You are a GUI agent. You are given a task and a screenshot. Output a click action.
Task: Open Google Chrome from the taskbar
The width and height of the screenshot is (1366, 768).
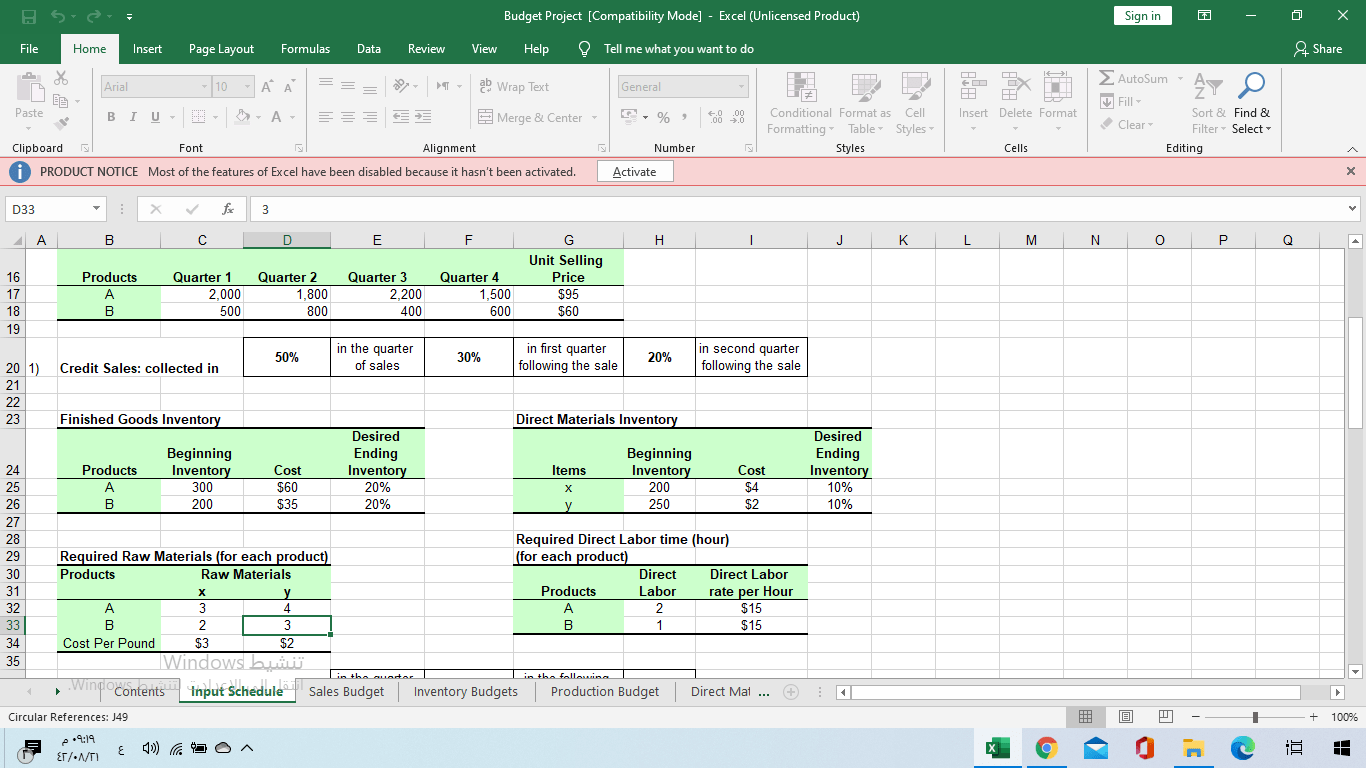click(1046, 748)
